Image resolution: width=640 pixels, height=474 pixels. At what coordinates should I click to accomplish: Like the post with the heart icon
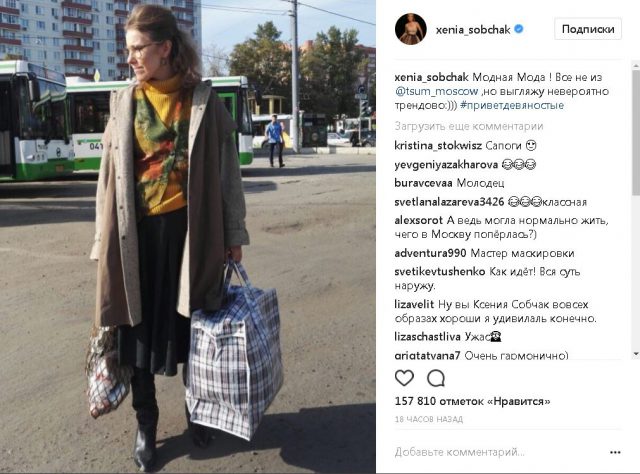(x=404, y=378)
